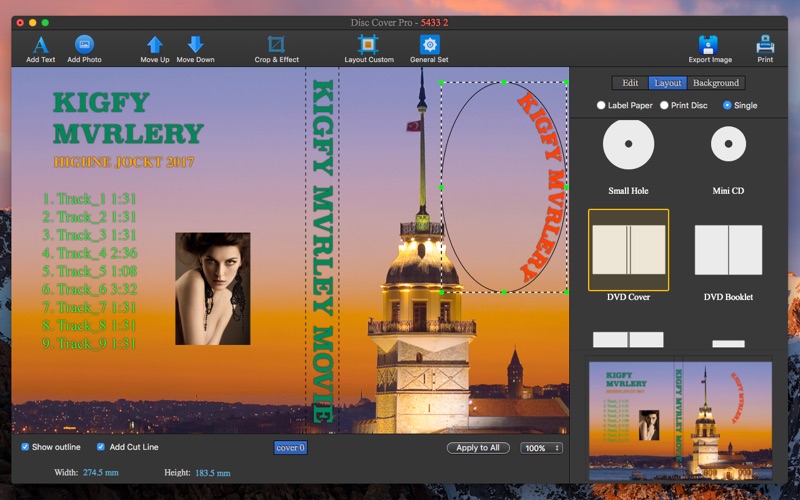This screenshot has width=800, height=500.
Task: Click the Add Photo icon
Action: 84,45
